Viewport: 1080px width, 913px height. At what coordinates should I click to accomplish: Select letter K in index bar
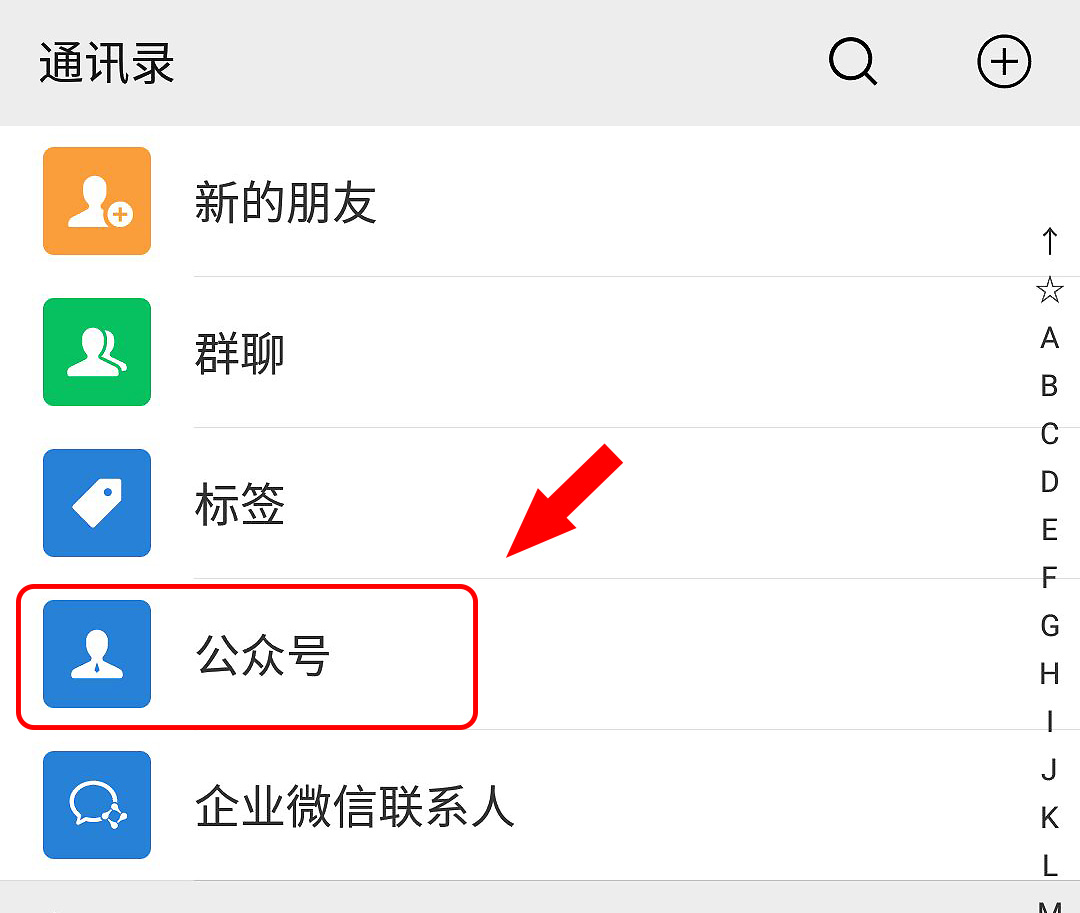[1049, 818]
